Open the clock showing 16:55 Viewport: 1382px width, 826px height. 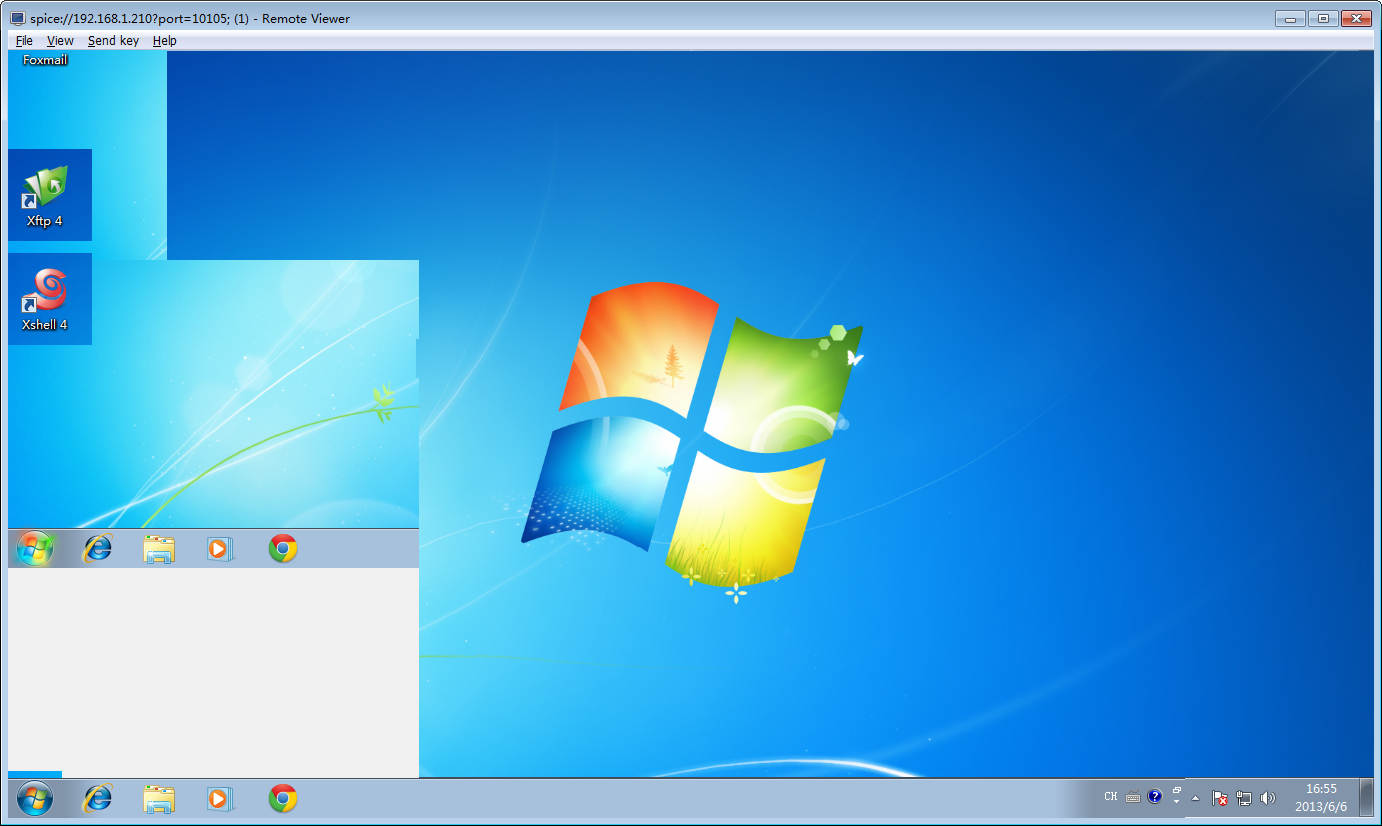(1321, 798)
